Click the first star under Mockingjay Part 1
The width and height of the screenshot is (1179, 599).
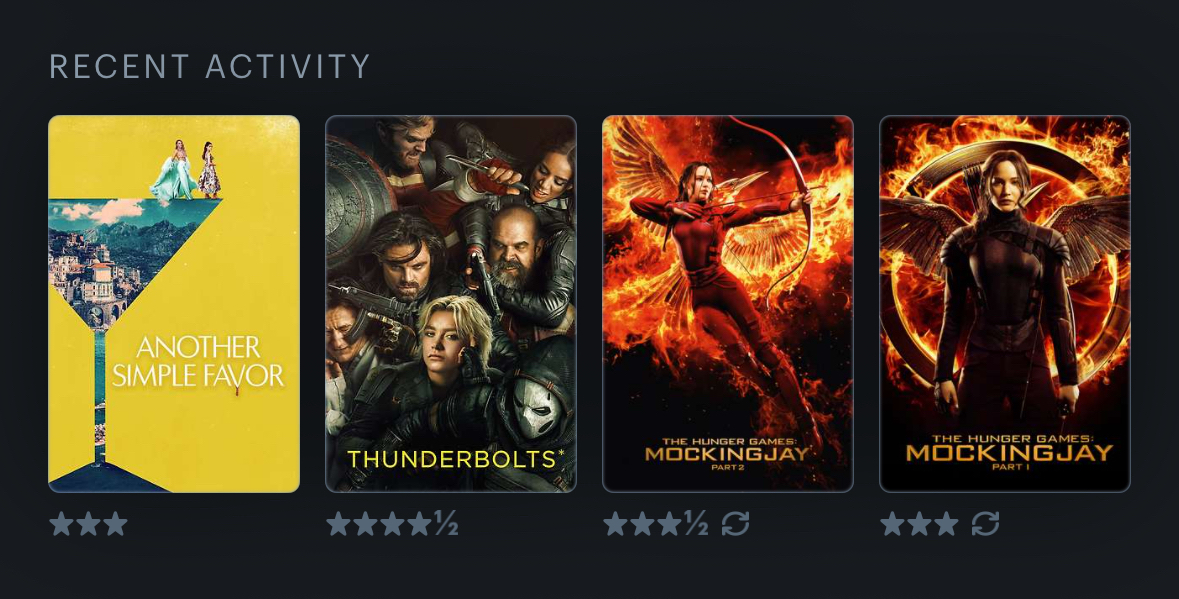coord(892,524)
